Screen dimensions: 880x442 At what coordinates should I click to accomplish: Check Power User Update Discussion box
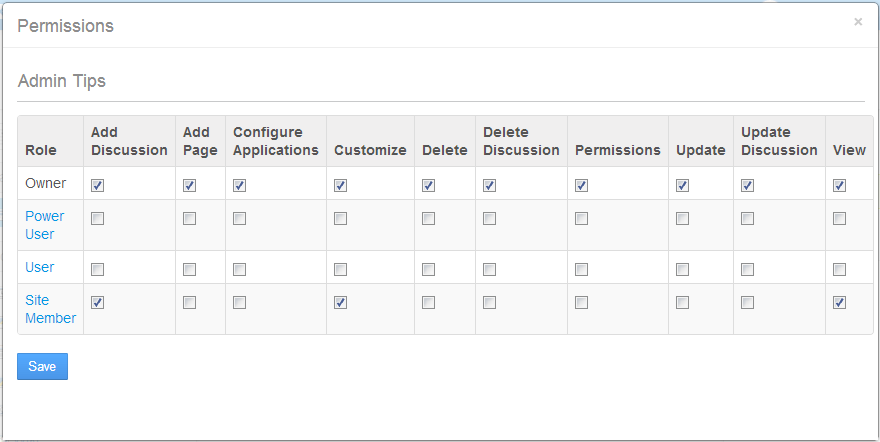coord(748,219)
